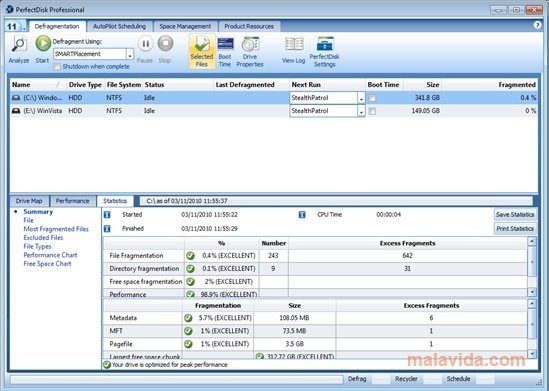This screenshot has height=391, width=549.
Task: Open PerfectDisk Settings
Action: 325,52
